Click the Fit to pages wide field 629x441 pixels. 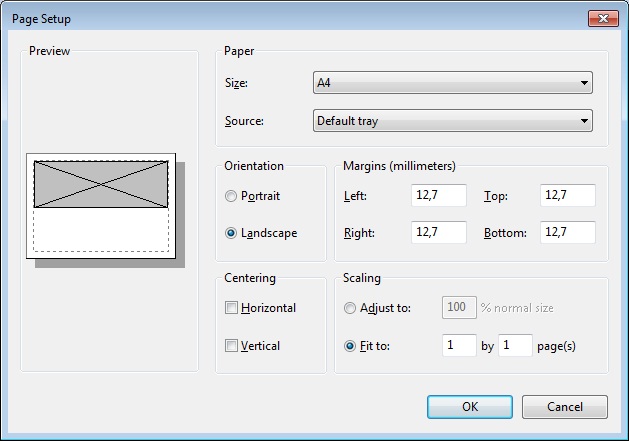(x=459, y=346)
